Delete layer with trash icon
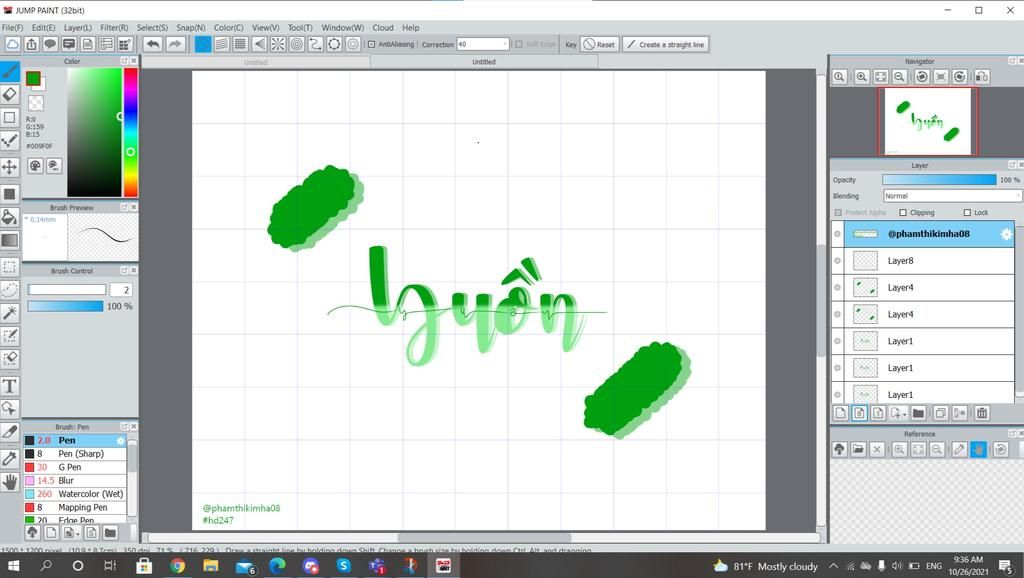1024x578 pixels. coord(982,413)
